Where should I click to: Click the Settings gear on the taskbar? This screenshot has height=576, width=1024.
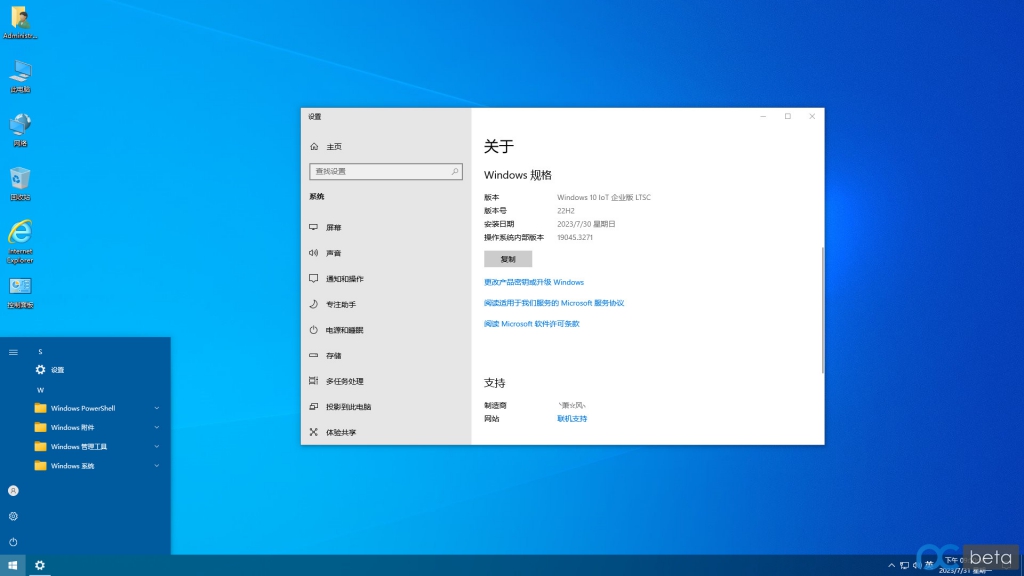(40, 566)
